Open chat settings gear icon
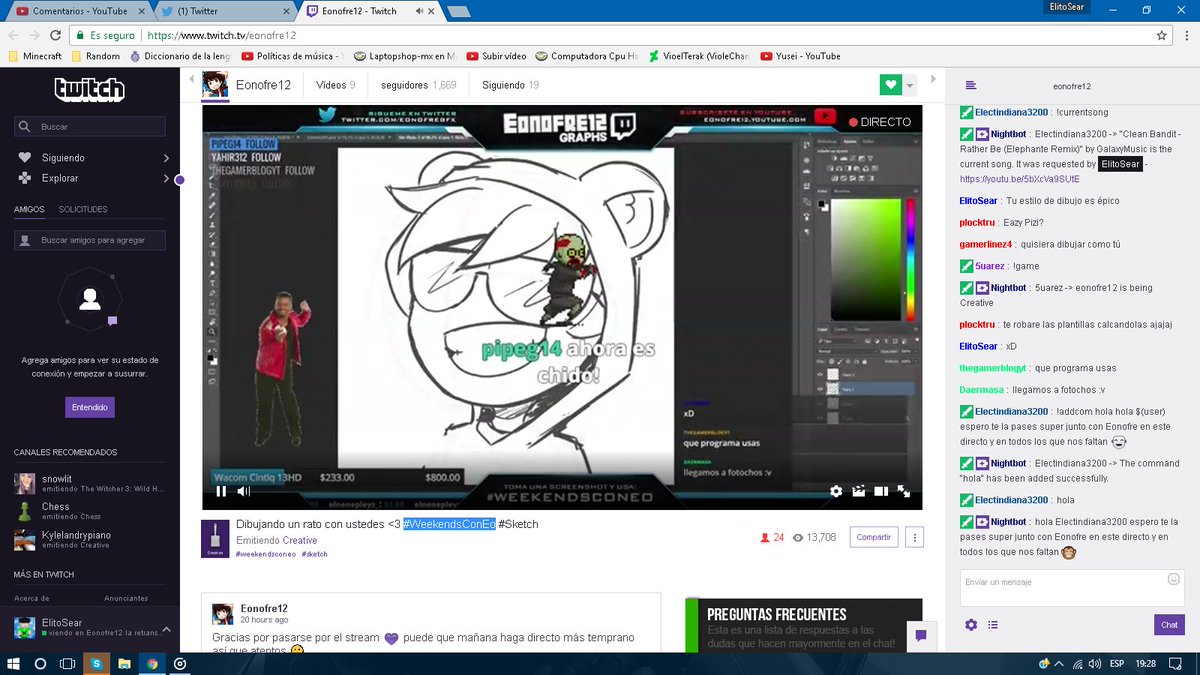Viewport: 1200px width, 675px height. pos(971,625)
